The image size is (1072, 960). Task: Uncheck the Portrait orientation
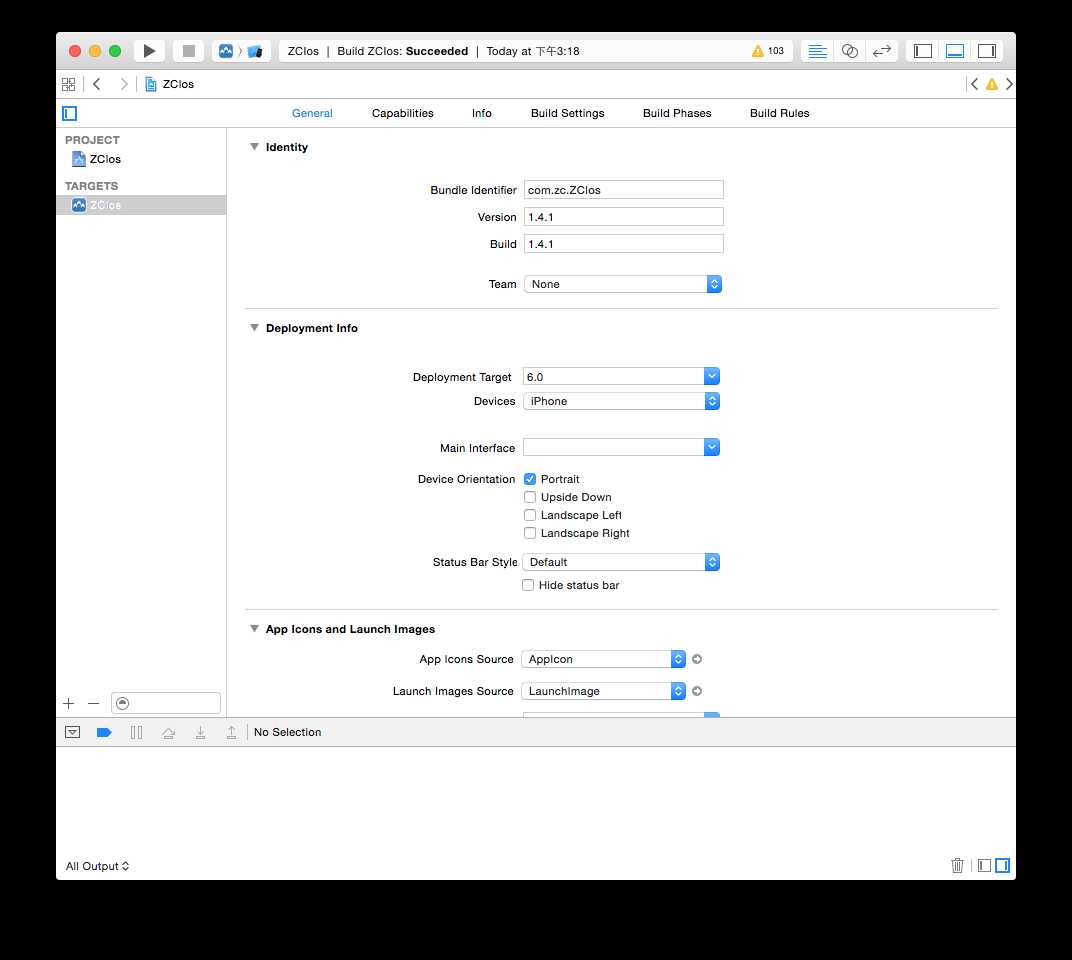530,479
